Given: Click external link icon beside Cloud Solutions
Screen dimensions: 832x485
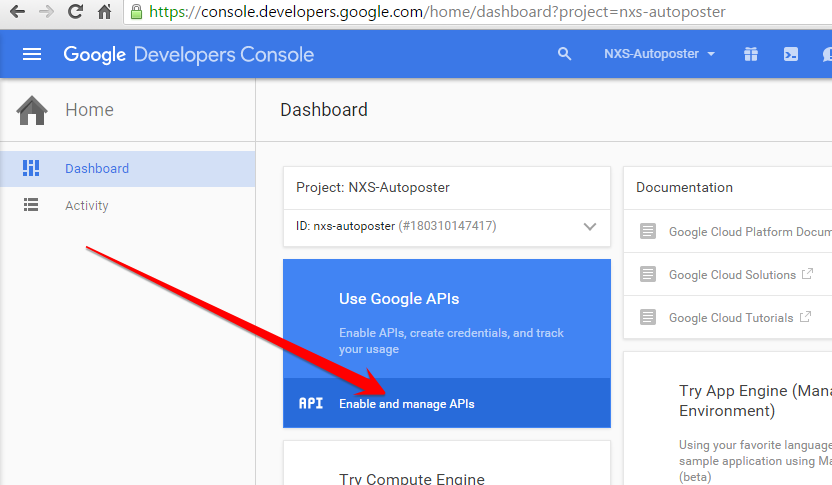Looking at the screenshot, I should tap(807, 274).
